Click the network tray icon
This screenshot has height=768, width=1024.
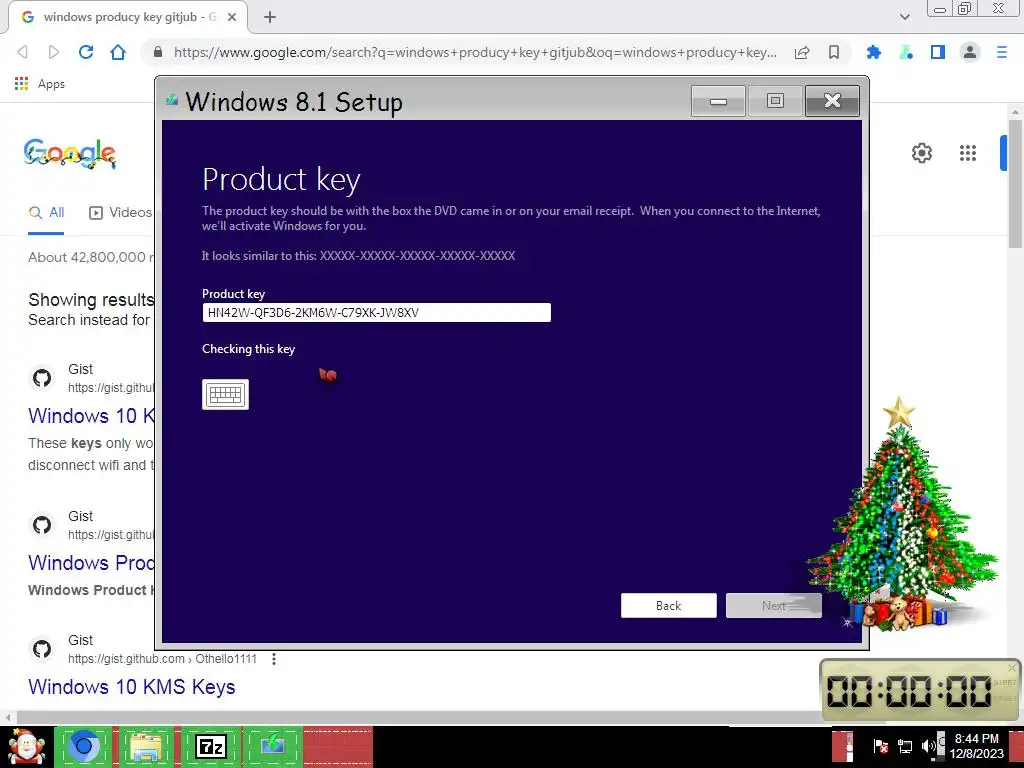pos(904,746)
